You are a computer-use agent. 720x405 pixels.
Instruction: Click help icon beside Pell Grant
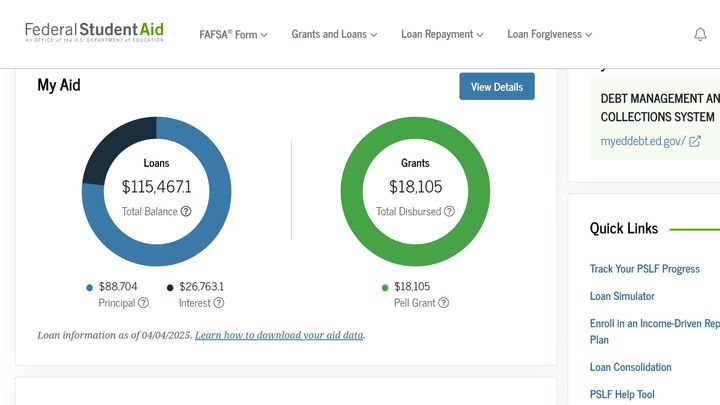pos(443,303)
